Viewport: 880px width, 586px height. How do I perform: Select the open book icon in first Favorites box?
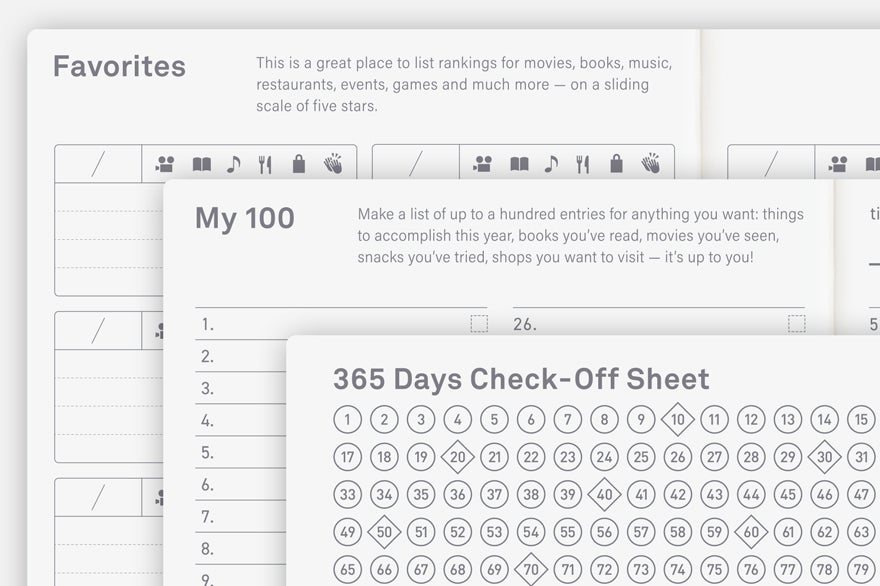point(201,164)
